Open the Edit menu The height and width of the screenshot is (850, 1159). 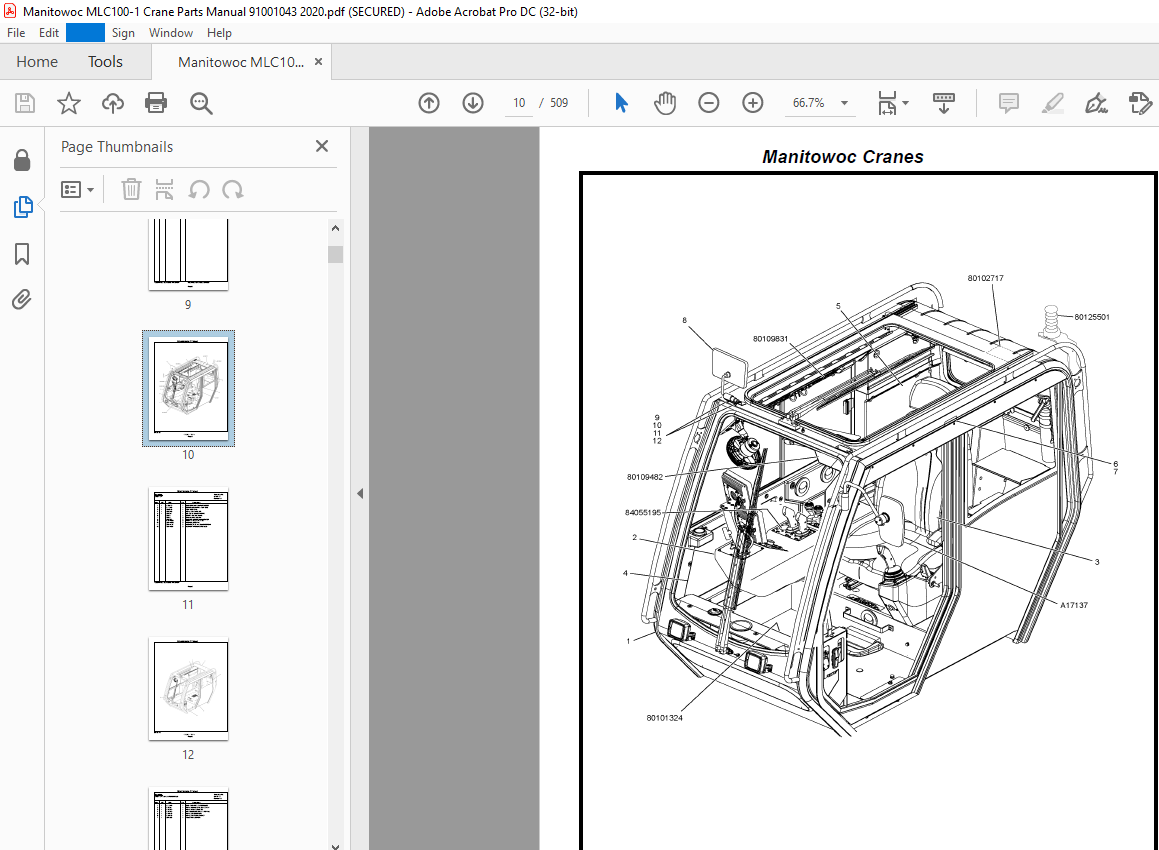tap(49, 33)
